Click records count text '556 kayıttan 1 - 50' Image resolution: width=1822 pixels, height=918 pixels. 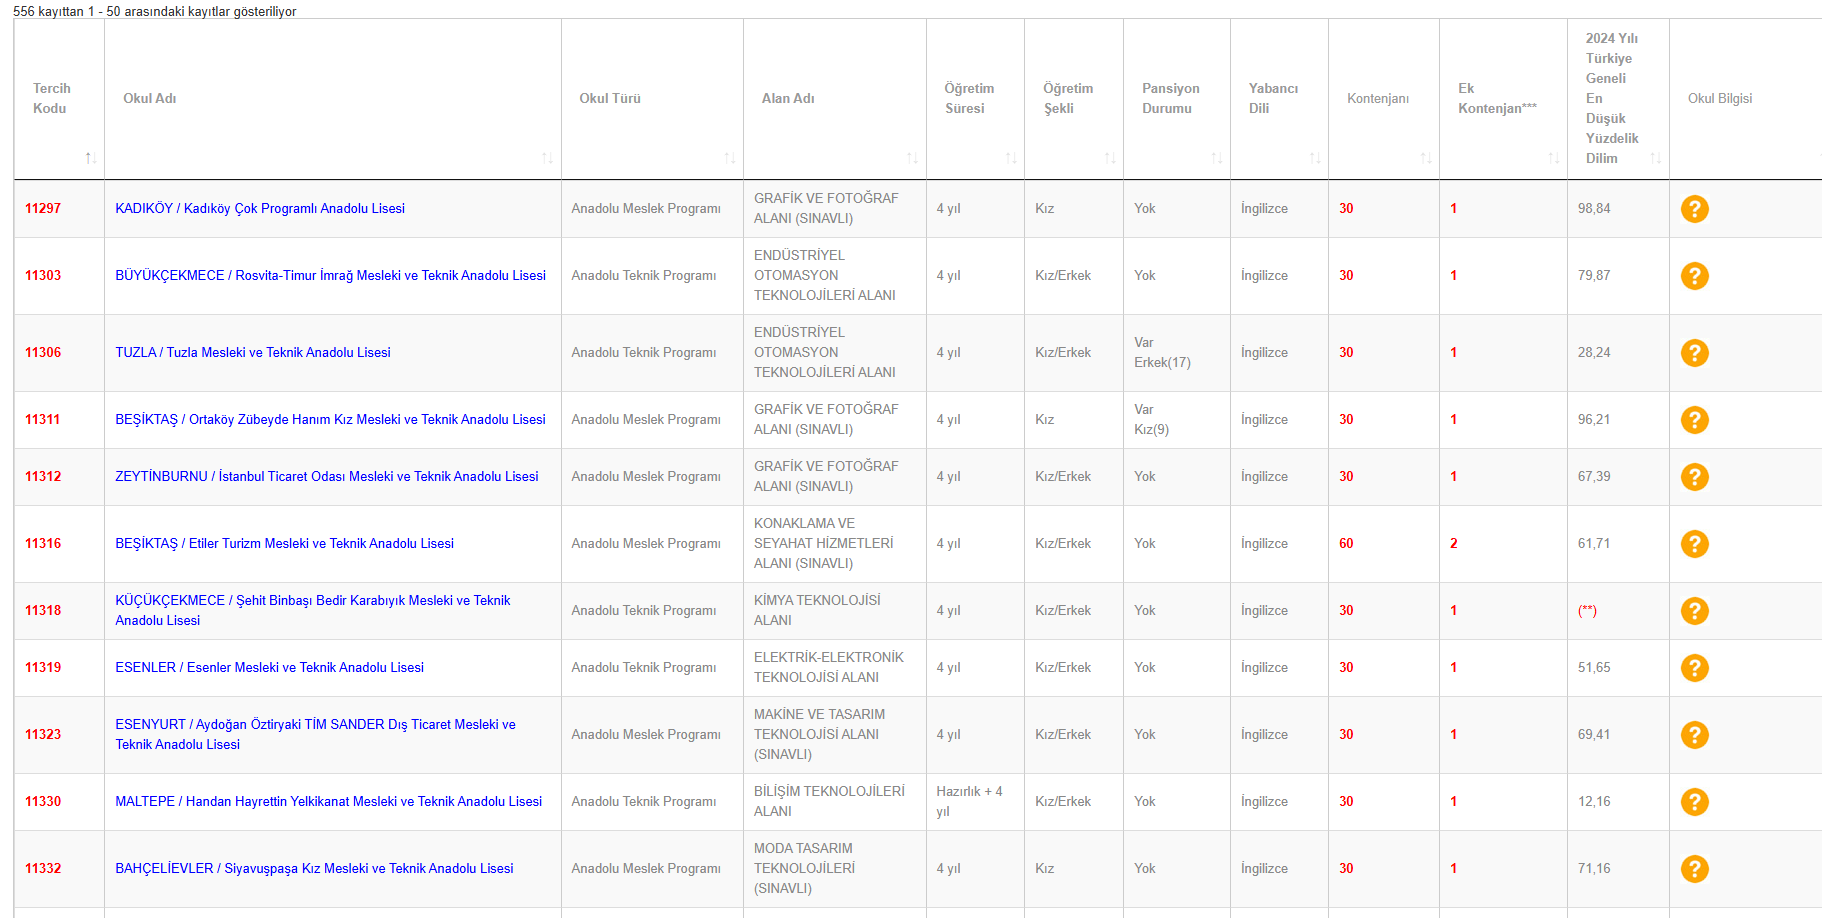(x=154, y=12)
